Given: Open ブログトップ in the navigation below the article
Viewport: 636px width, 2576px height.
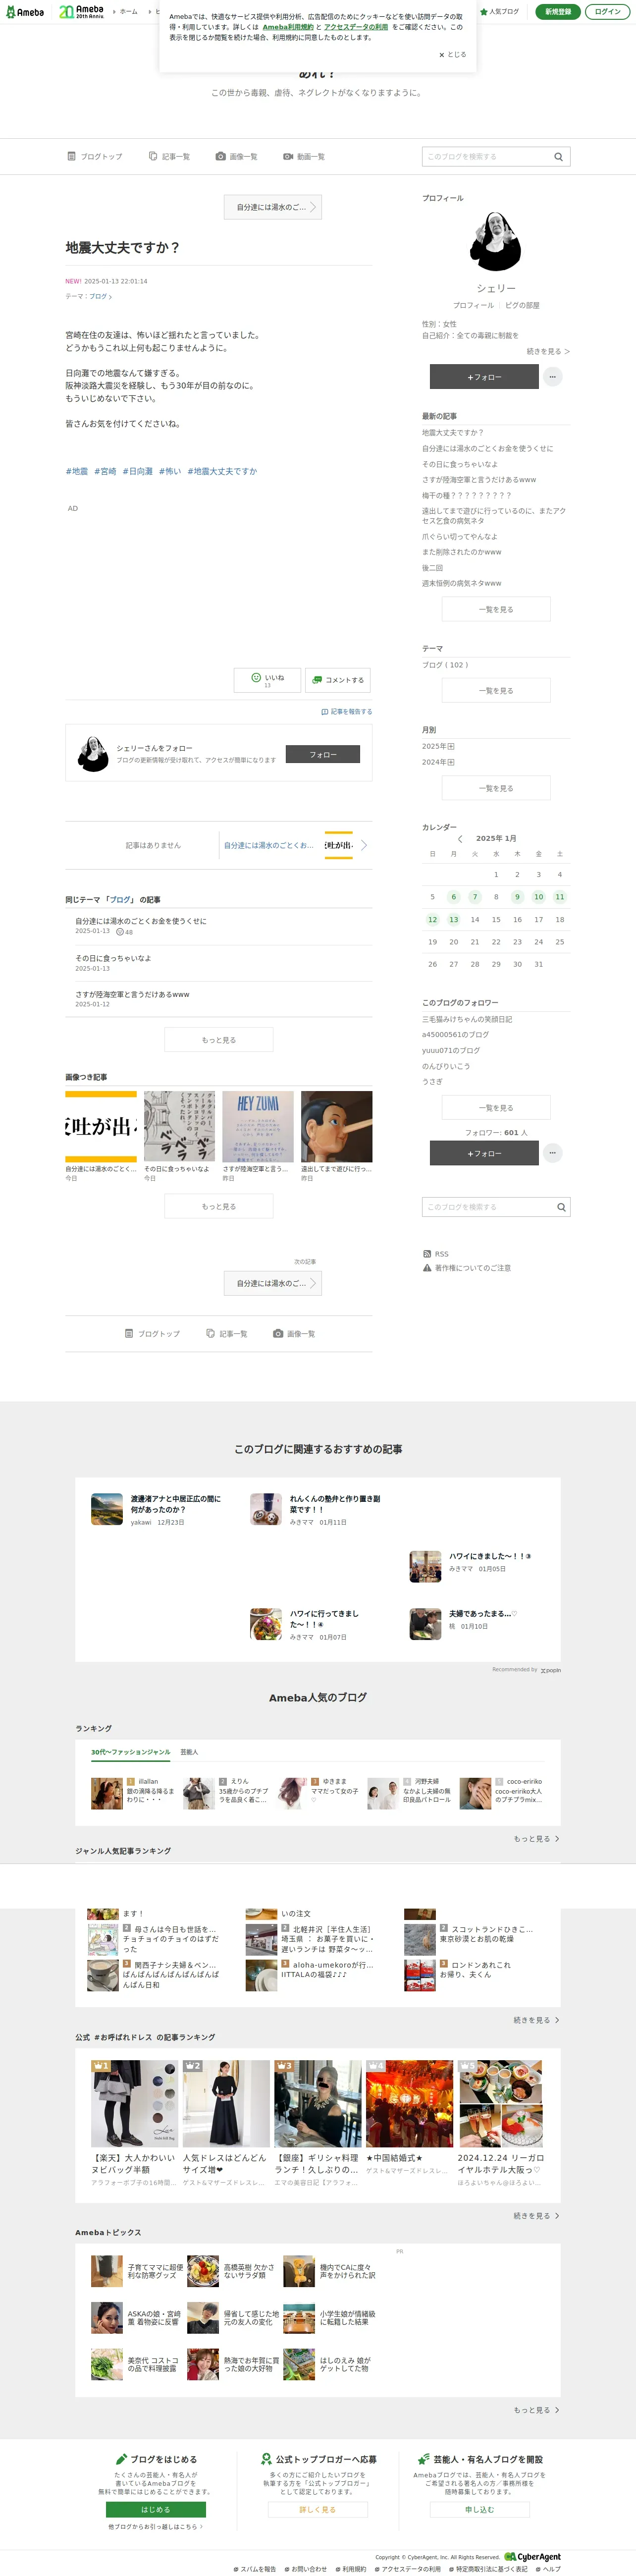Looking at the screenshot, I should click(152, 1334).
